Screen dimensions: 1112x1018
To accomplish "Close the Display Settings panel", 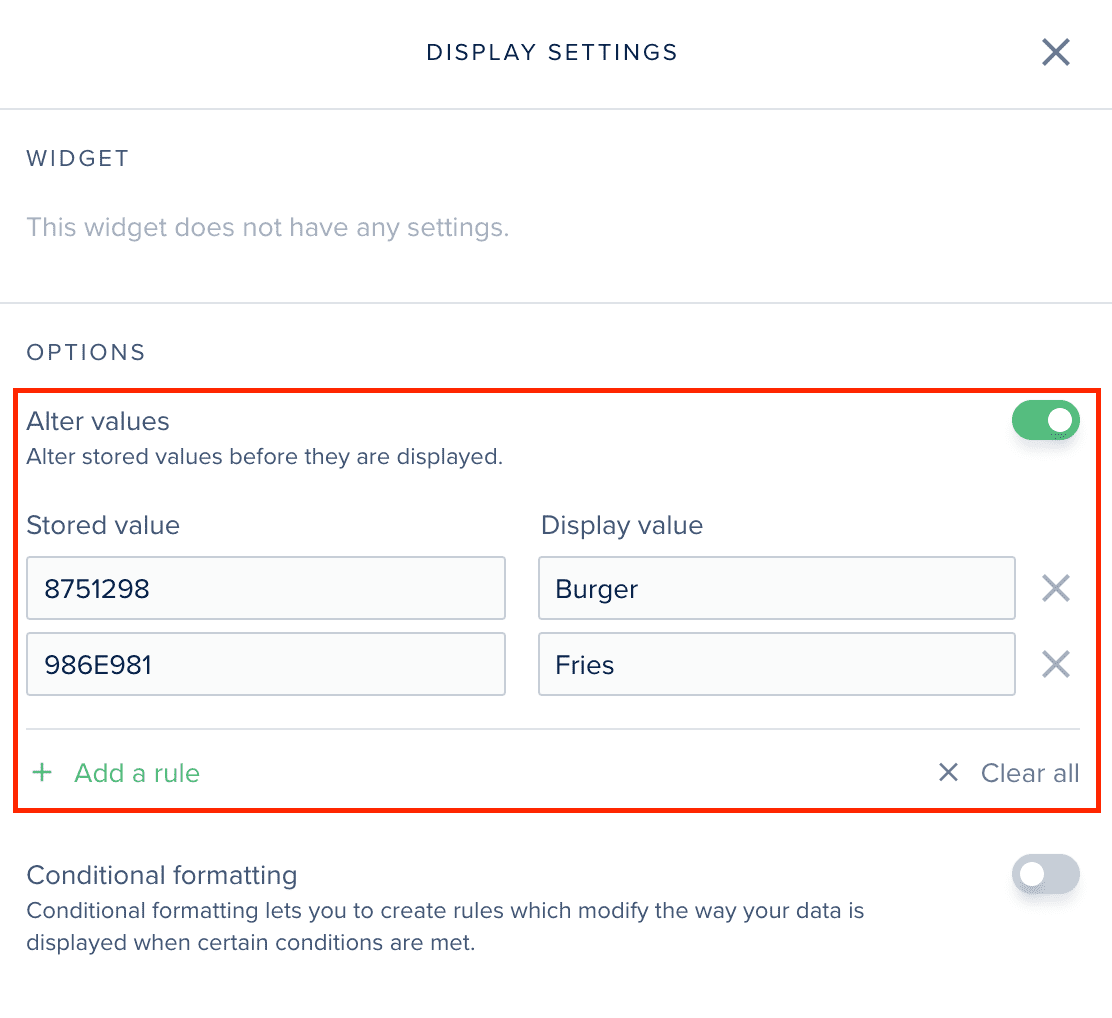I will (1056, 52).
